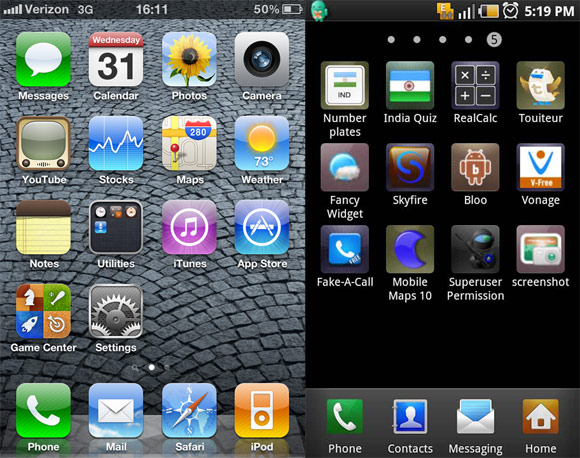580x458 pixels.
Task: Open the Touiteur Twitter app
Action: pyautogui.click(x=540, y=85)
